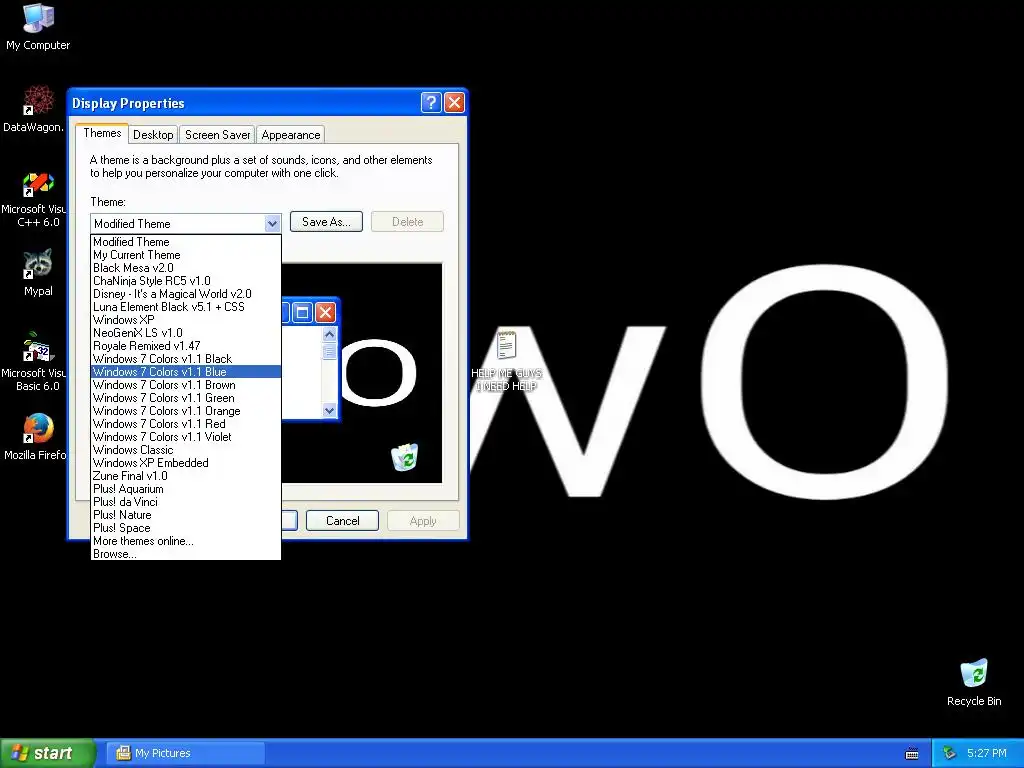This screenshot has width=1024, height=768.
Task: Select Windows XP Embedded theme
Action: click(x=185, y=463)
